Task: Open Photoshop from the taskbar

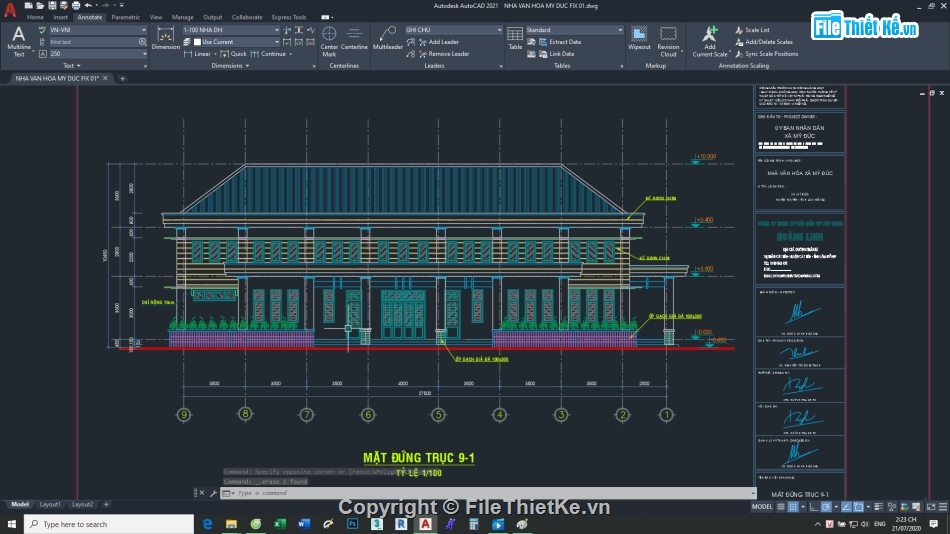Action: click(353, 524)
